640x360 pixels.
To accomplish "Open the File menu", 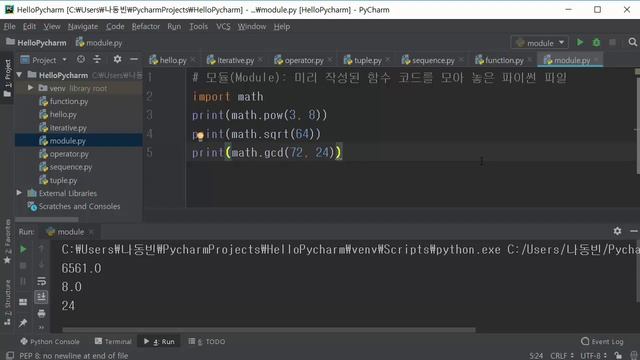I will pyautogui.click(x=9, y=27).
